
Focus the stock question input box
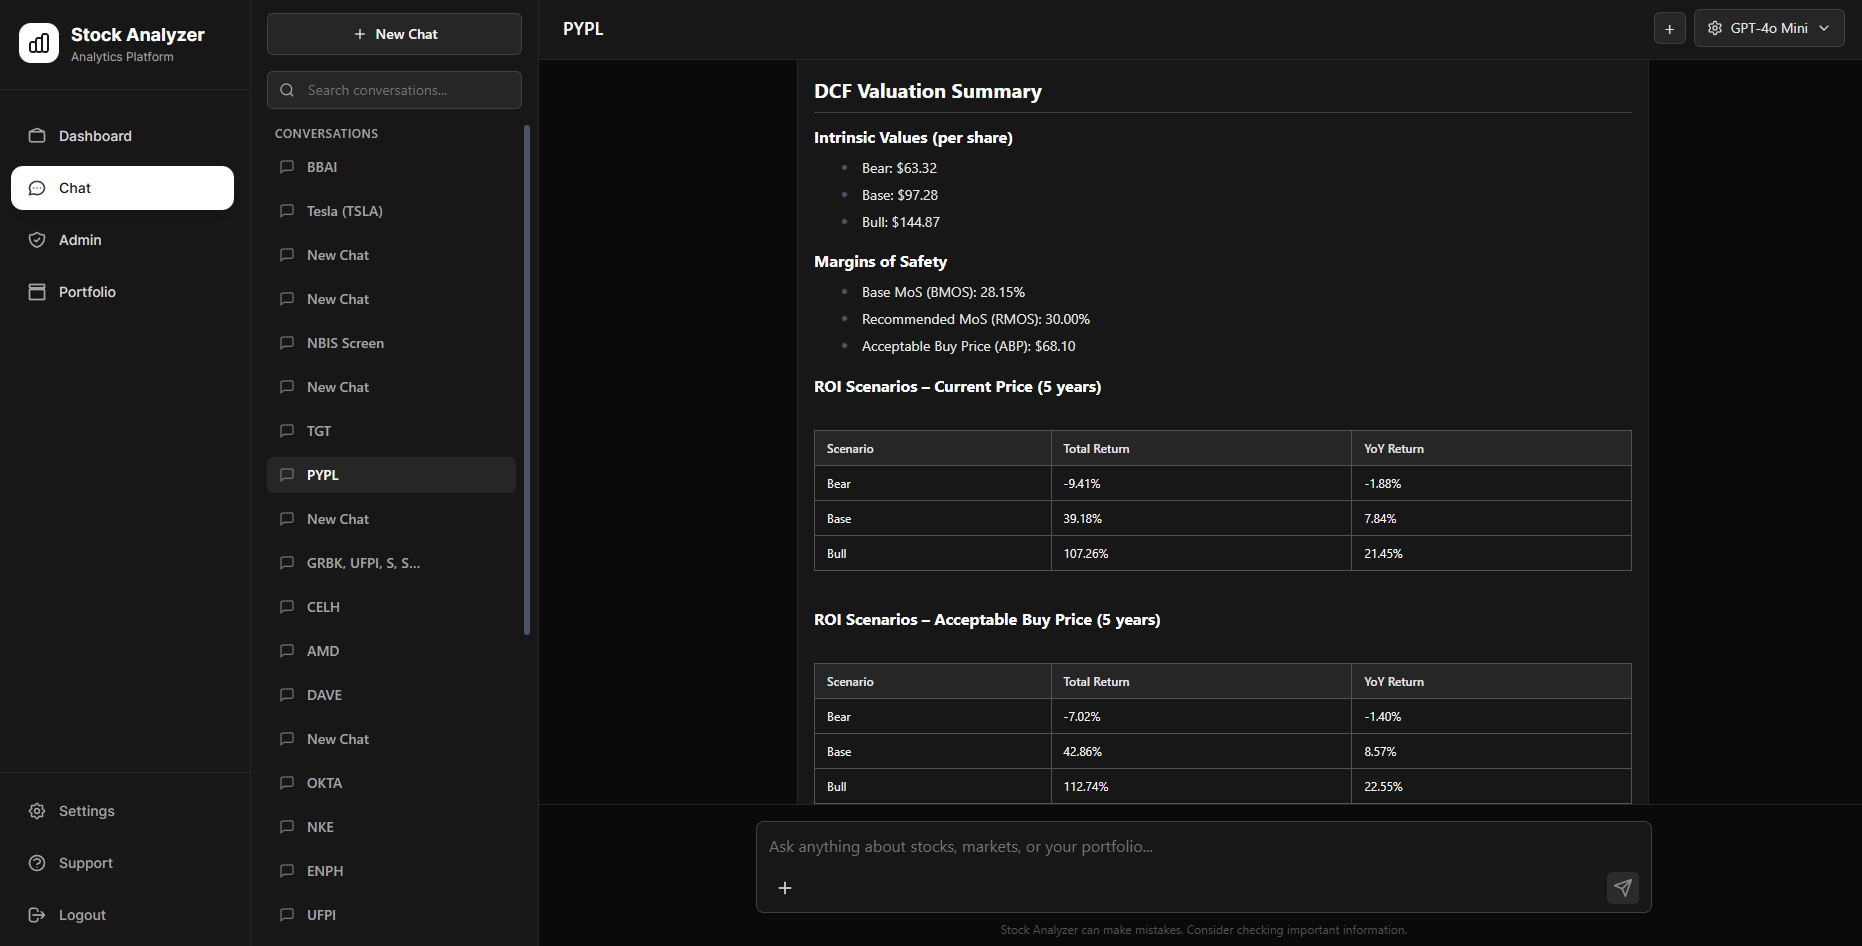(1100, 846)
